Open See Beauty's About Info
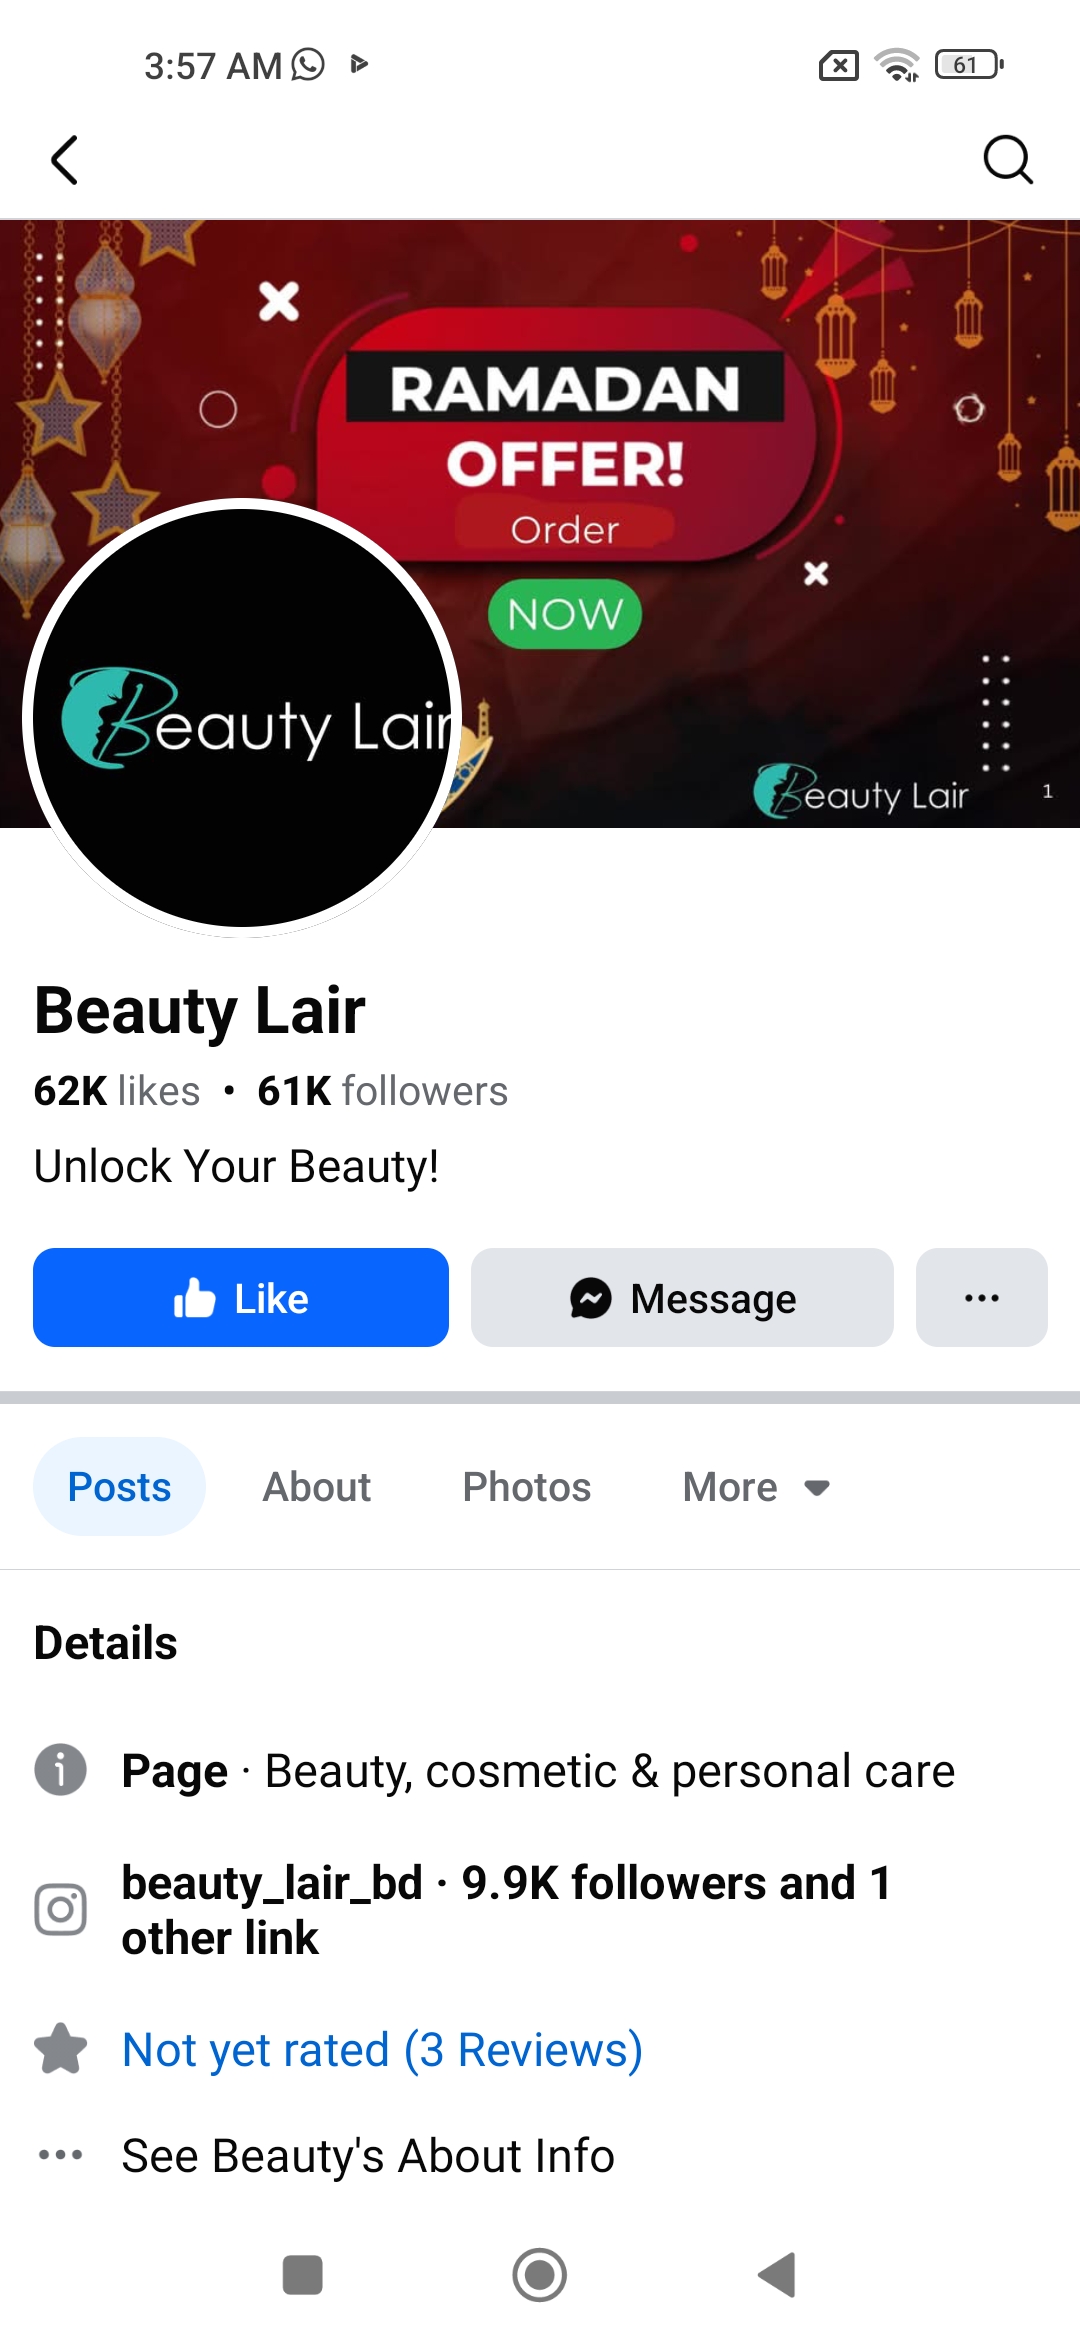This screenshot has height=2340, width=1080. [368, 2156]
